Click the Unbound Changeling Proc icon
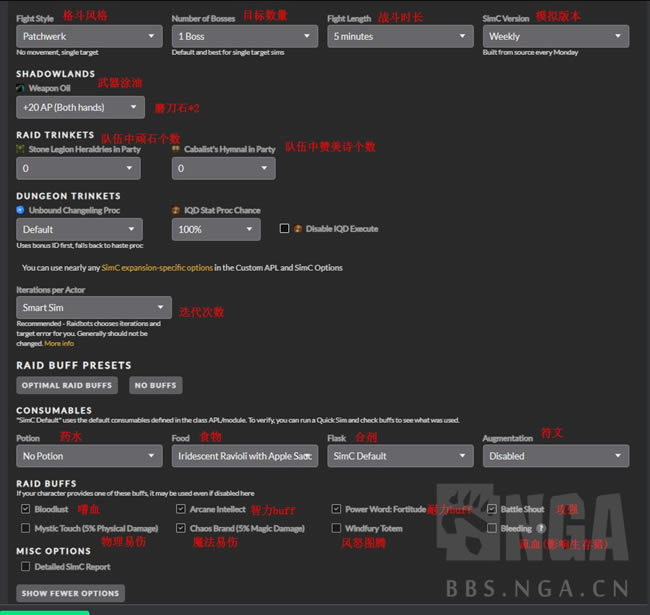 click(x=21, y=210)
